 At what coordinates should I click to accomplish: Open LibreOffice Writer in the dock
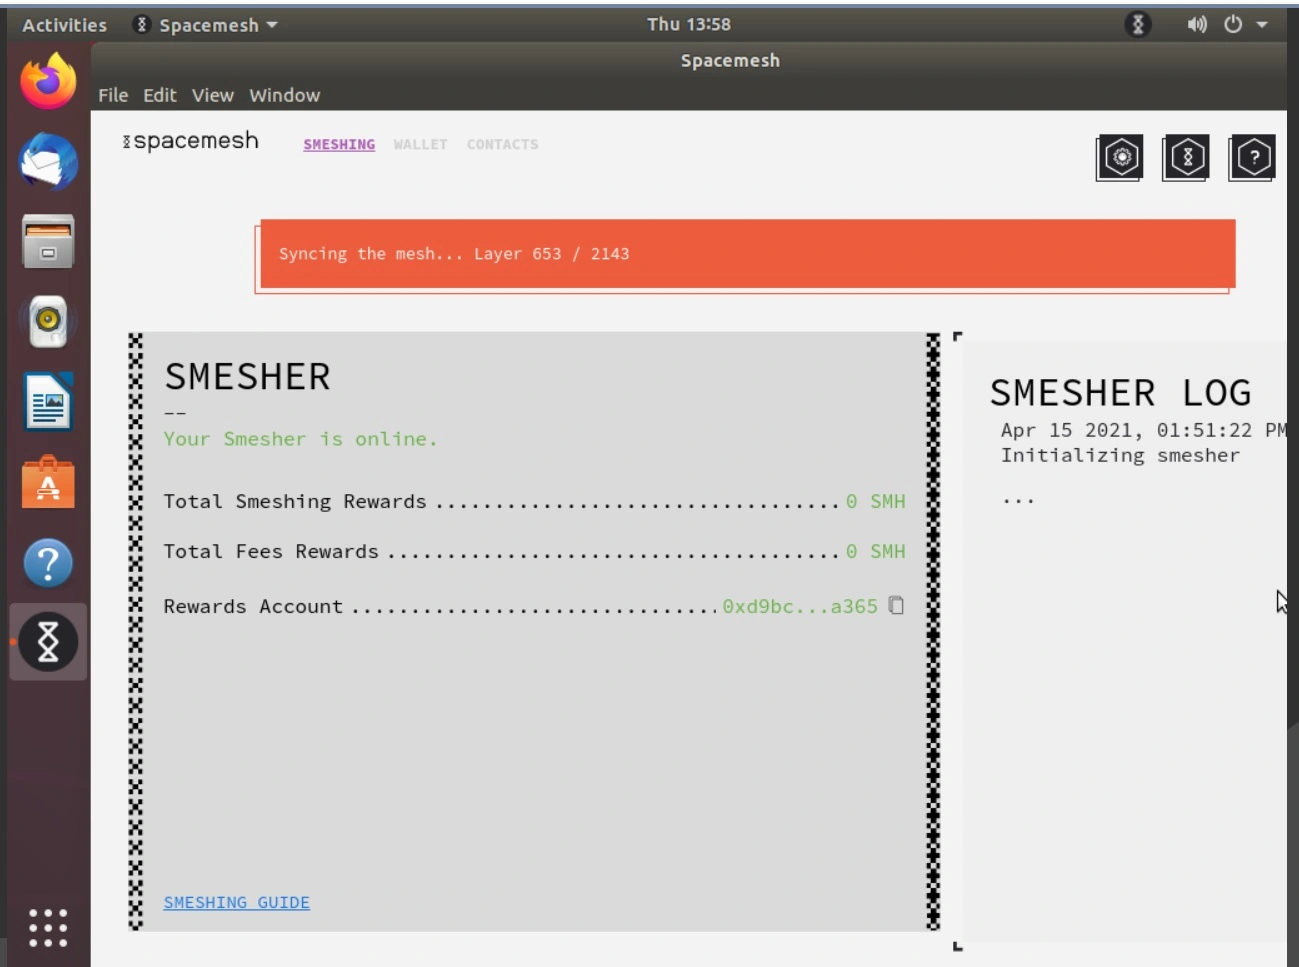point(48,401)
